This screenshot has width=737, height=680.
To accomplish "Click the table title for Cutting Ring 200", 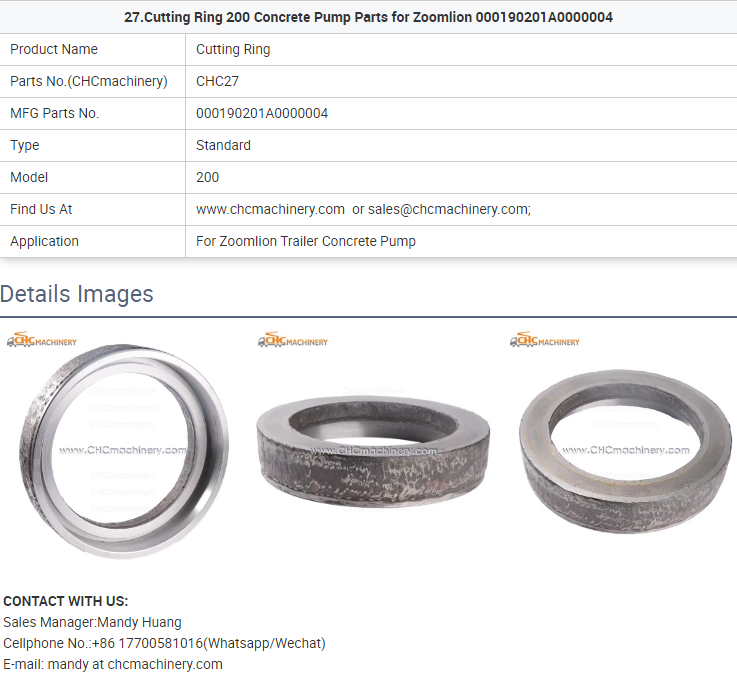I will click(x=368, y=17).
